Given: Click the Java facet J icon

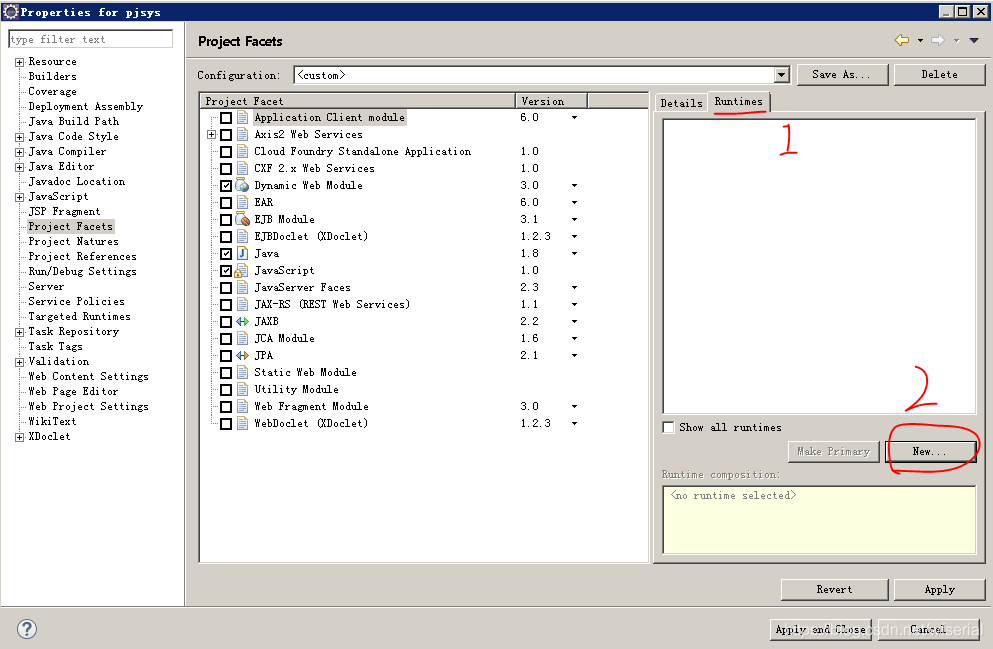Looking at the screenshot, I should [242, 253].
